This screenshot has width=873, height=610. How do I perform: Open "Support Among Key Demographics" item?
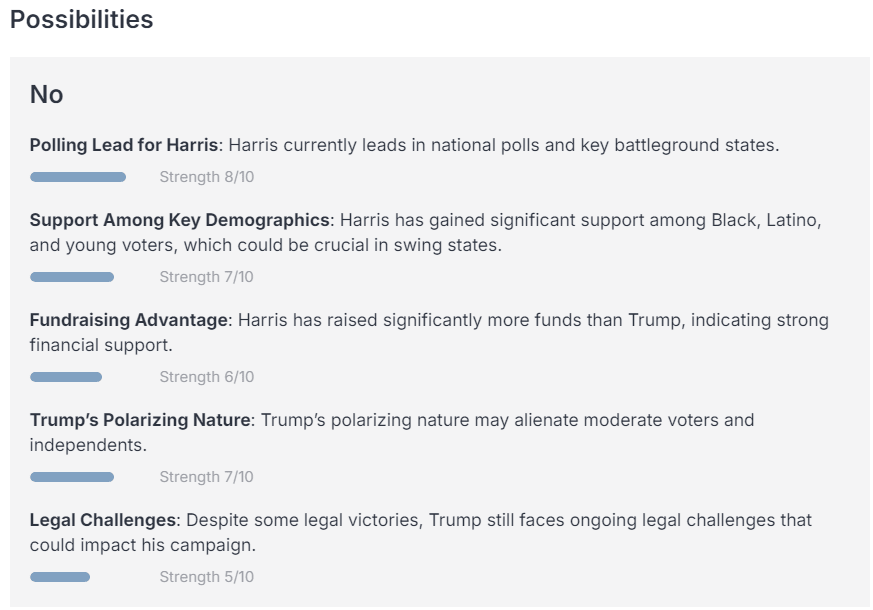pos(179,220)
